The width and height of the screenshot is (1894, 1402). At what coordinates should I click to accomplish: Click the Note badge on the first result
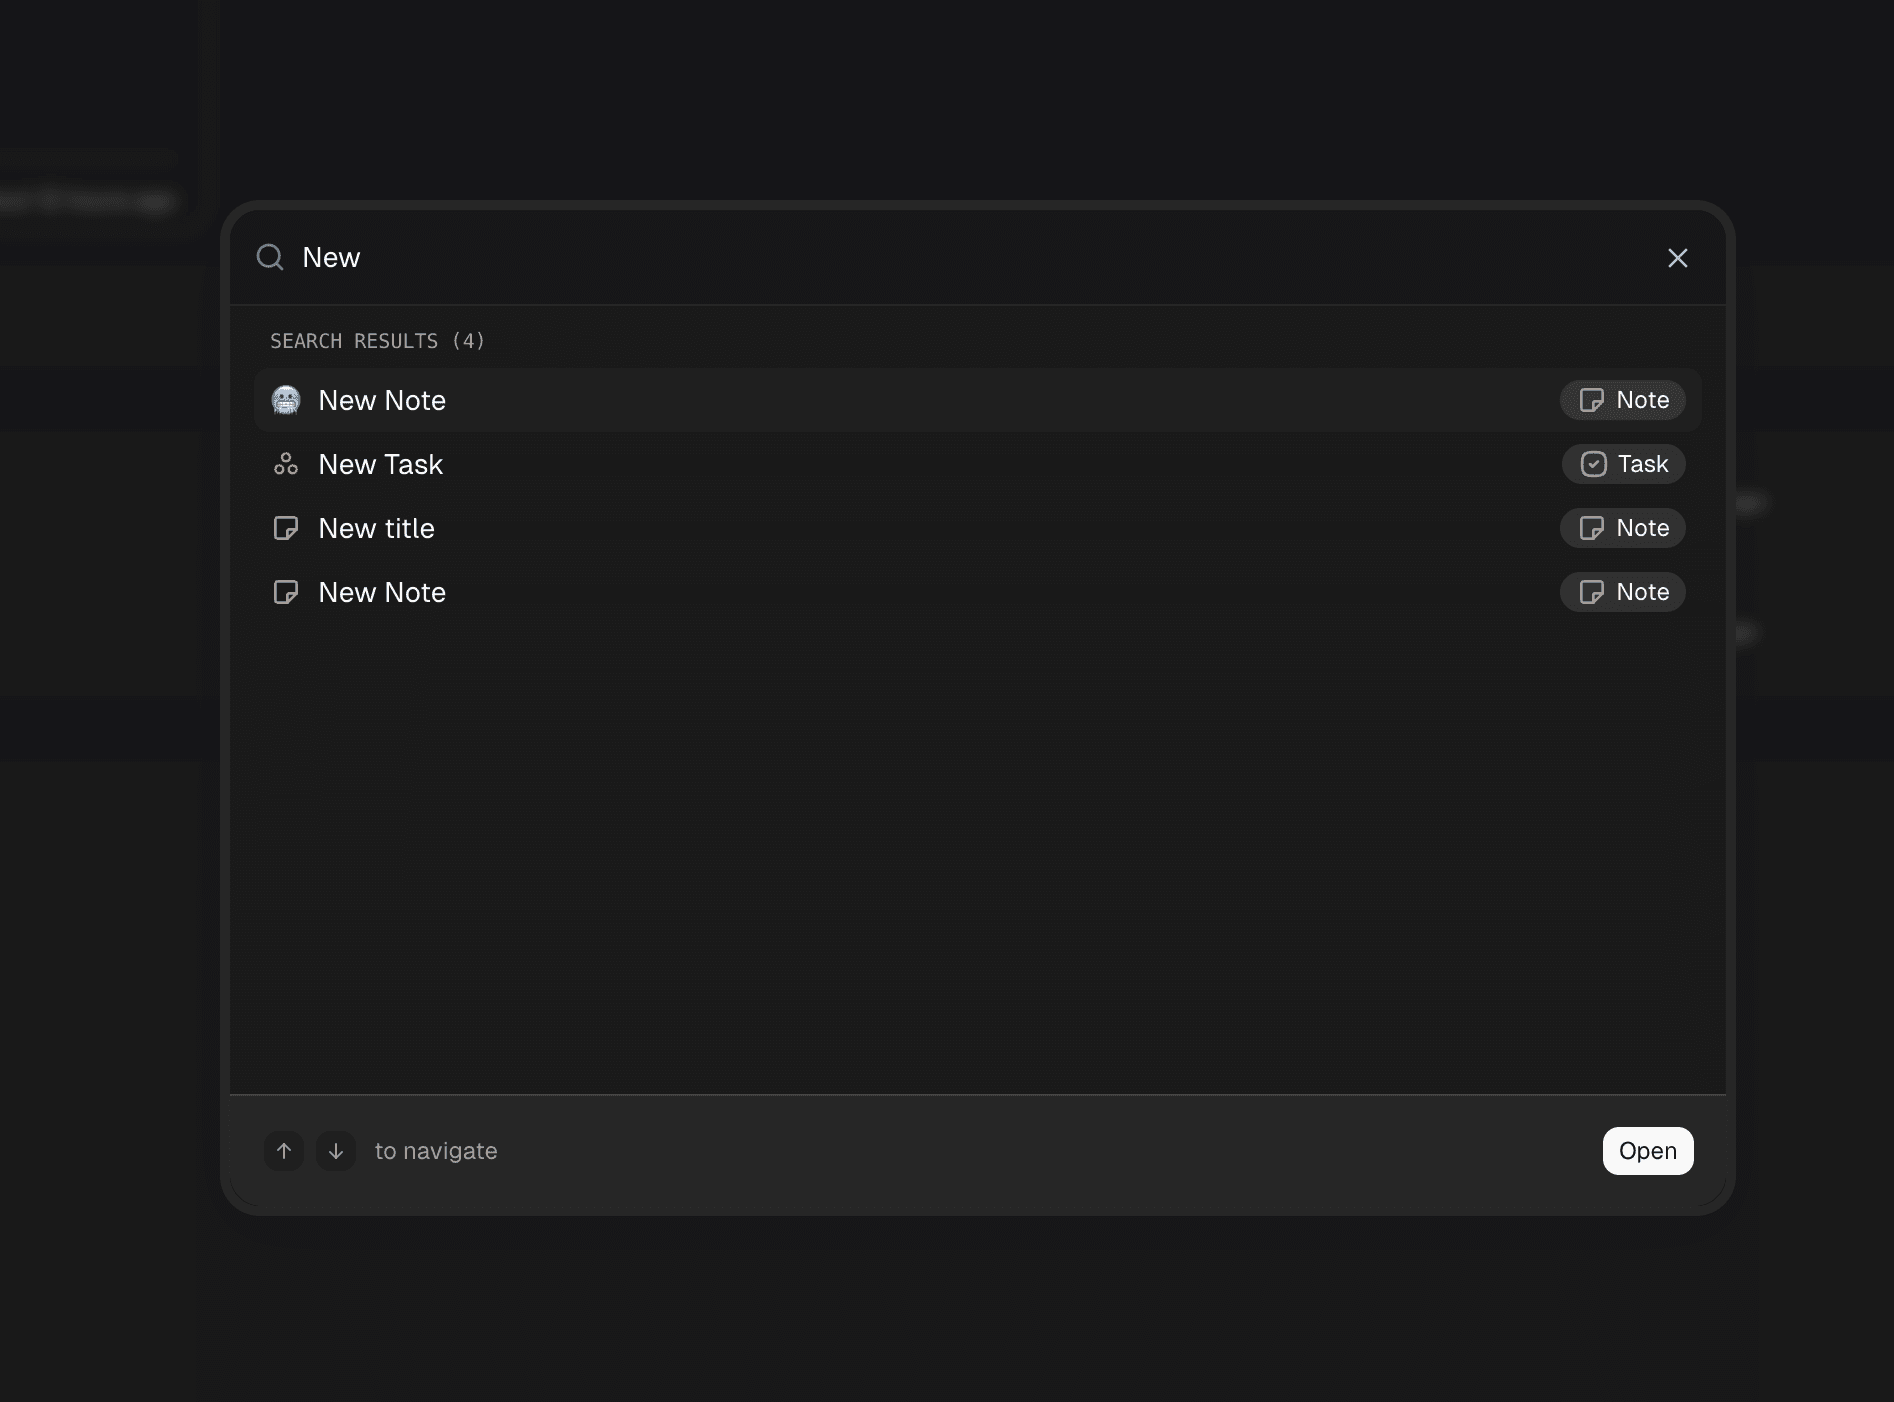pos(1622,400)
